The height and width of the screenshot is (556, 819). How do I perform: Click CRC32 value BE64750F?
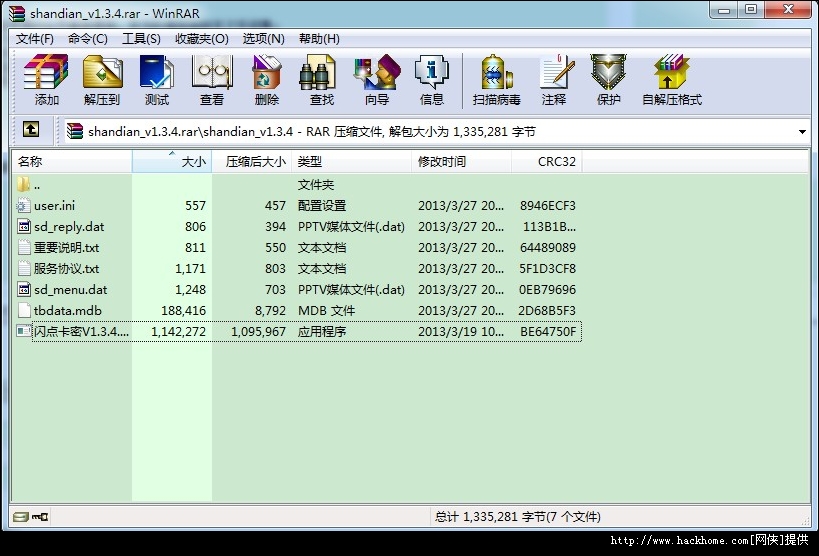tap(548, 331)
